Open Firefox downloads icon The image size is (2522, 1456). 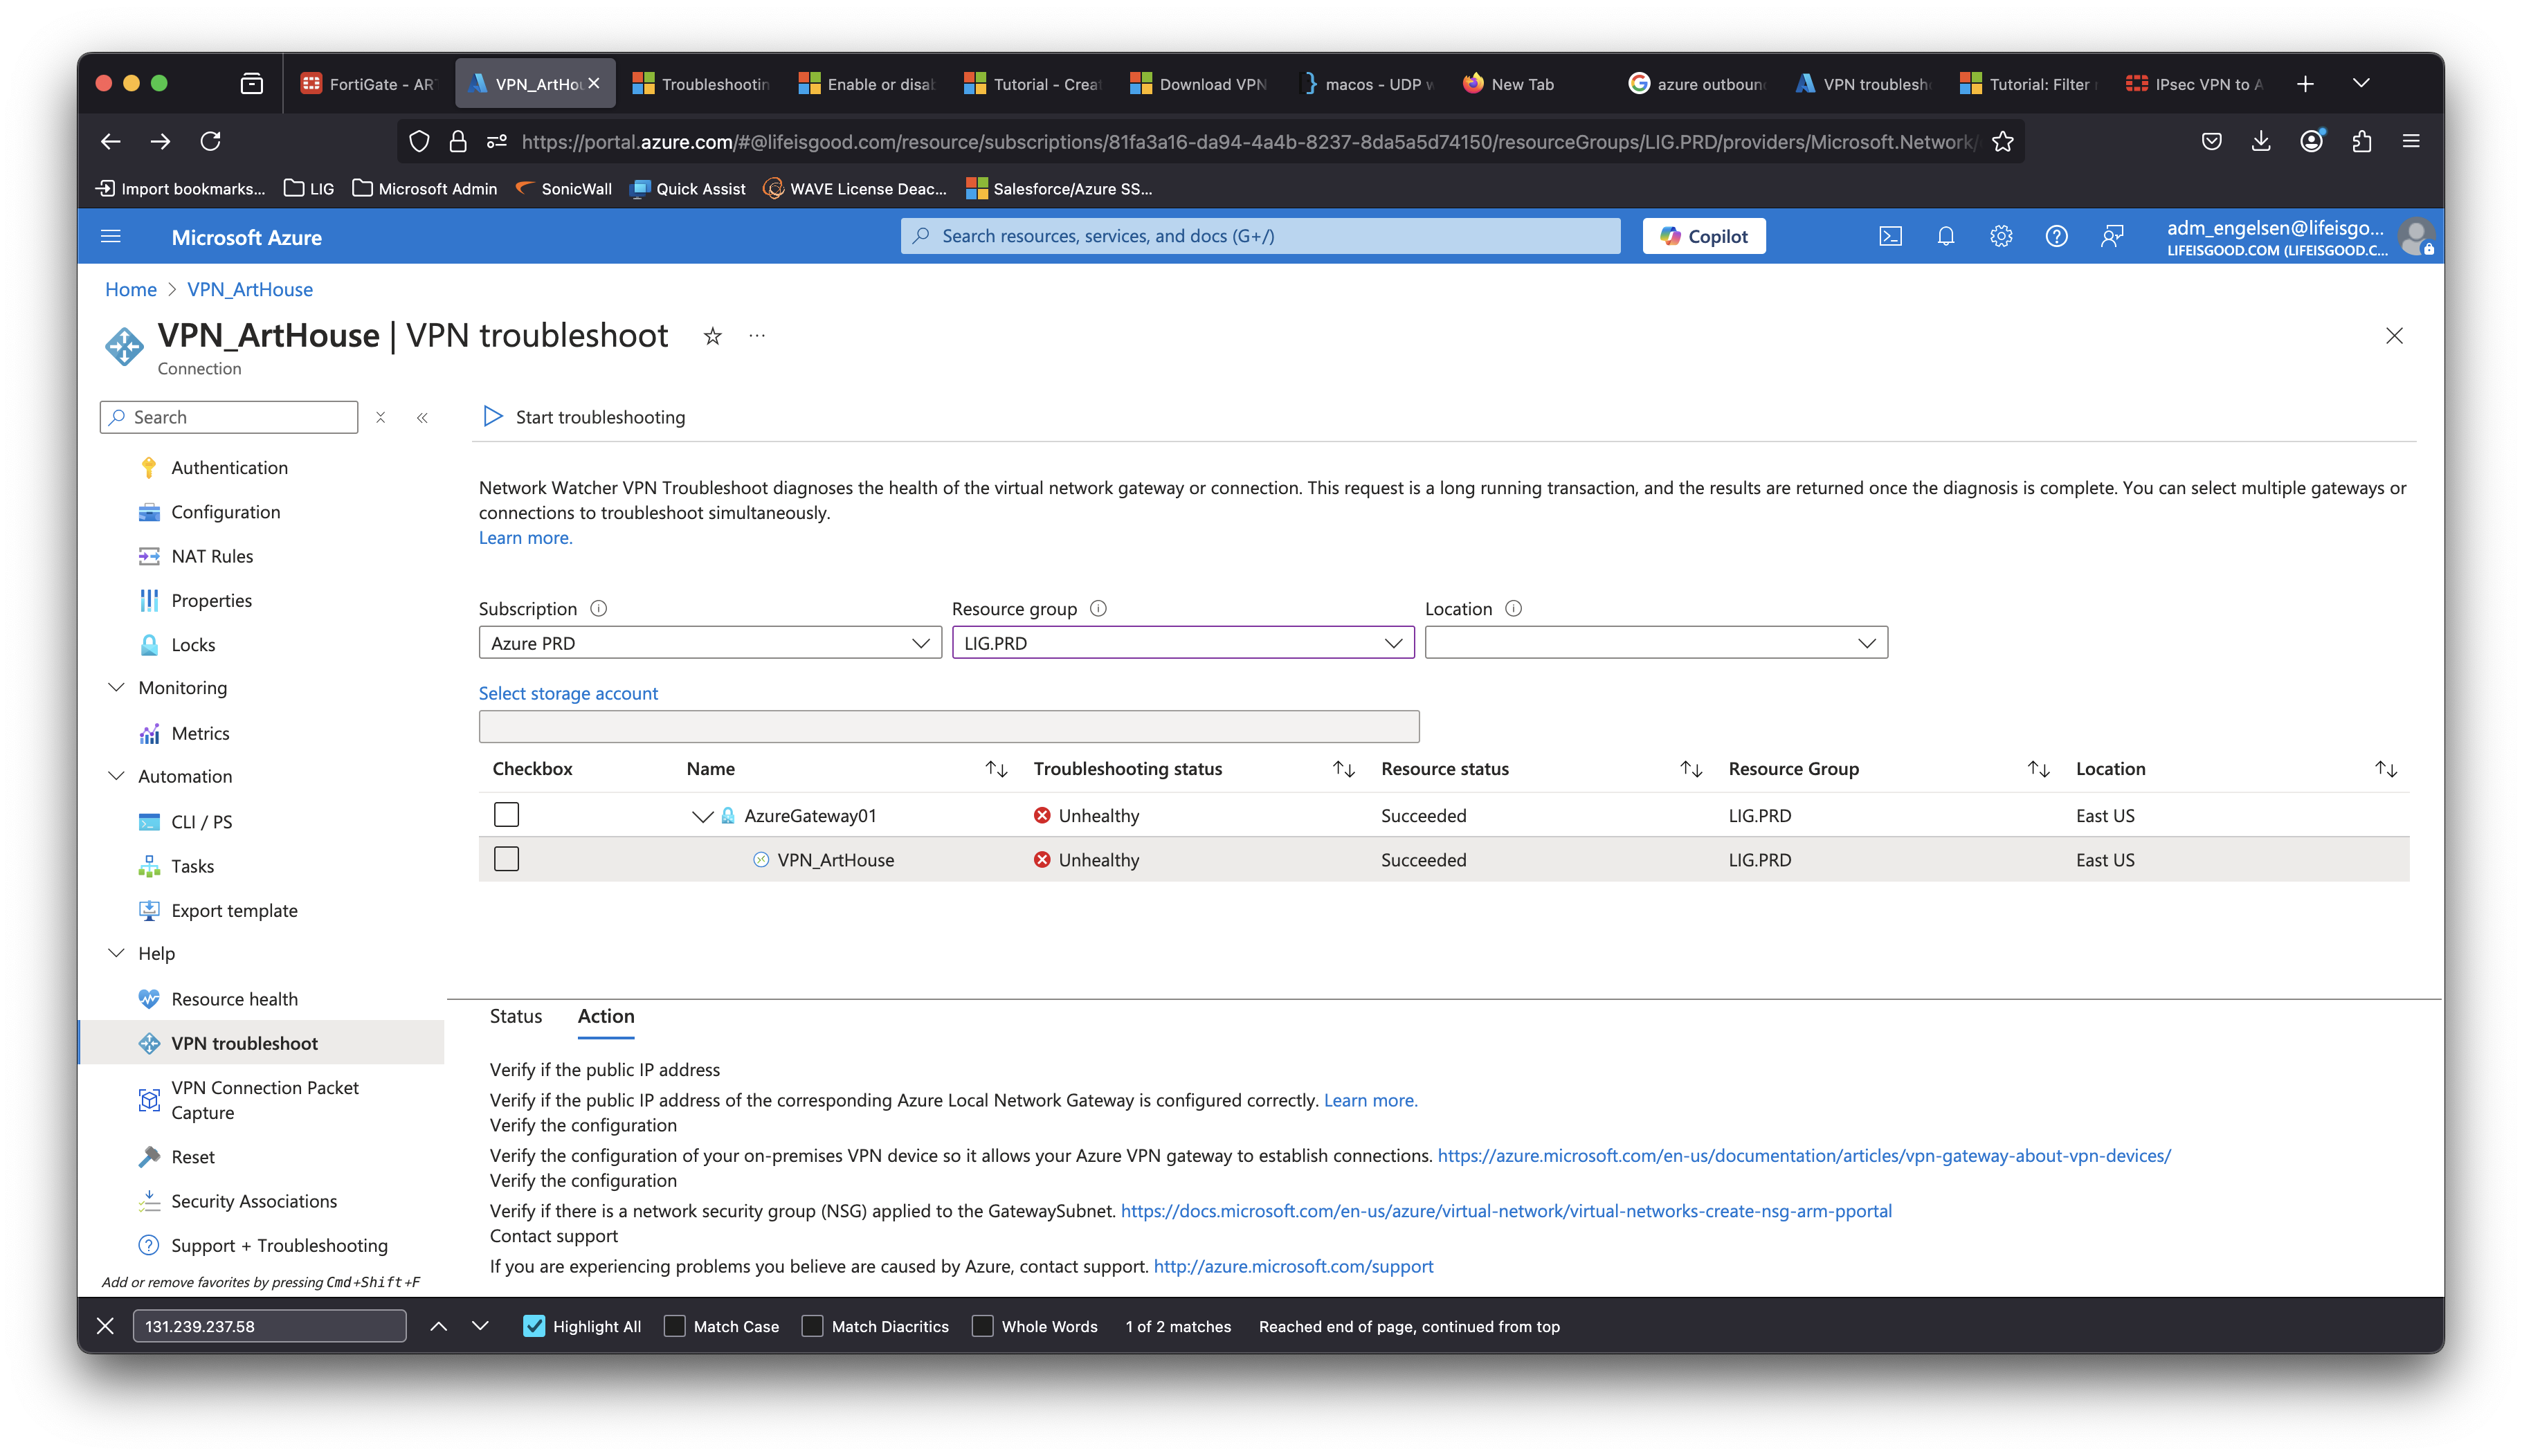click(x=2261, y=142)
